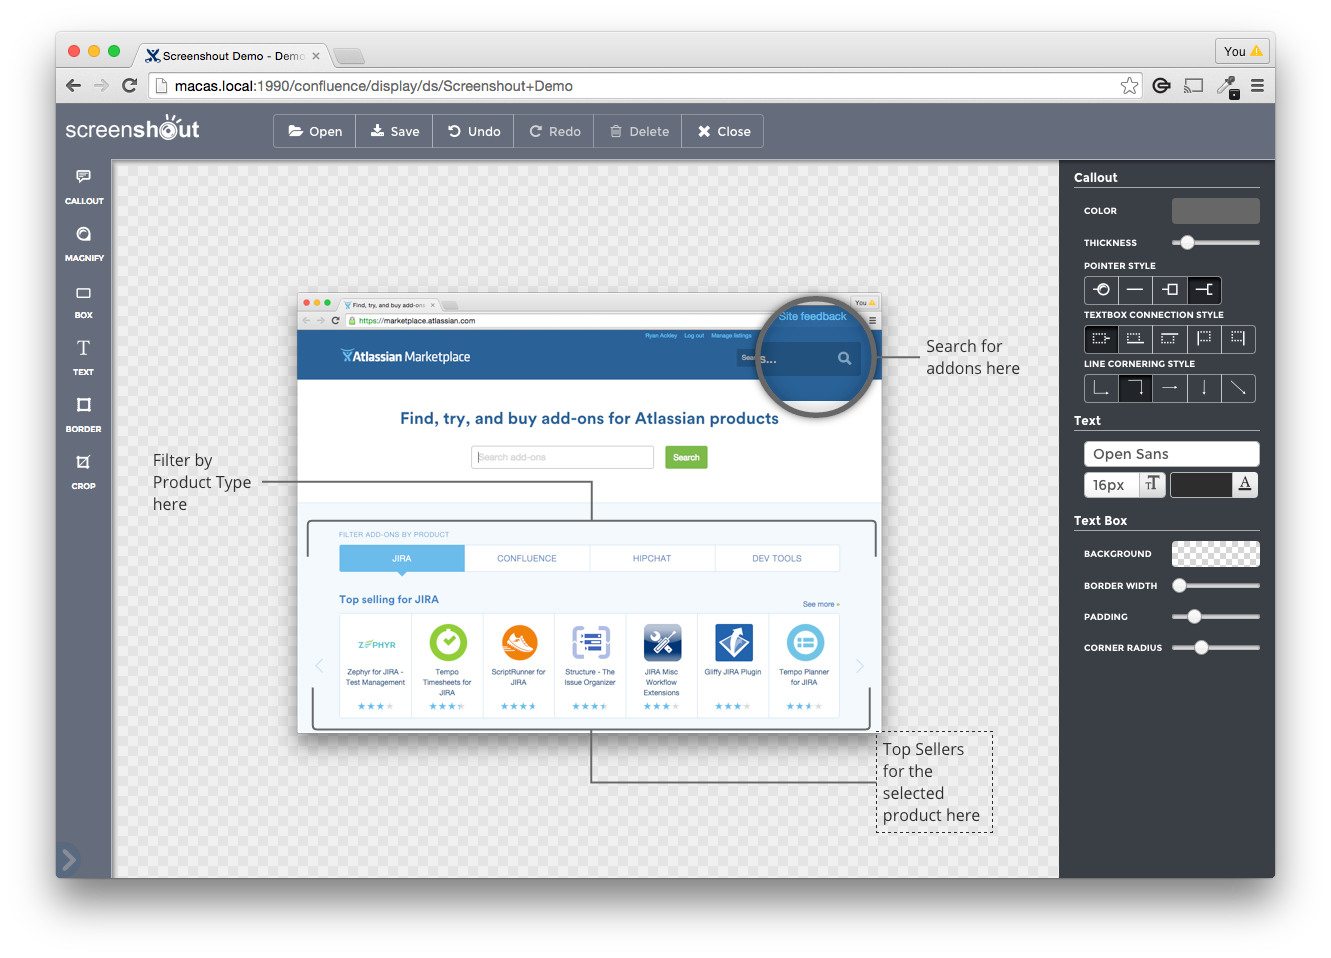The height and width of the screenshot is (958, 1331).
Task: Choose square pointer style
Action: (x=1170, y=290)
